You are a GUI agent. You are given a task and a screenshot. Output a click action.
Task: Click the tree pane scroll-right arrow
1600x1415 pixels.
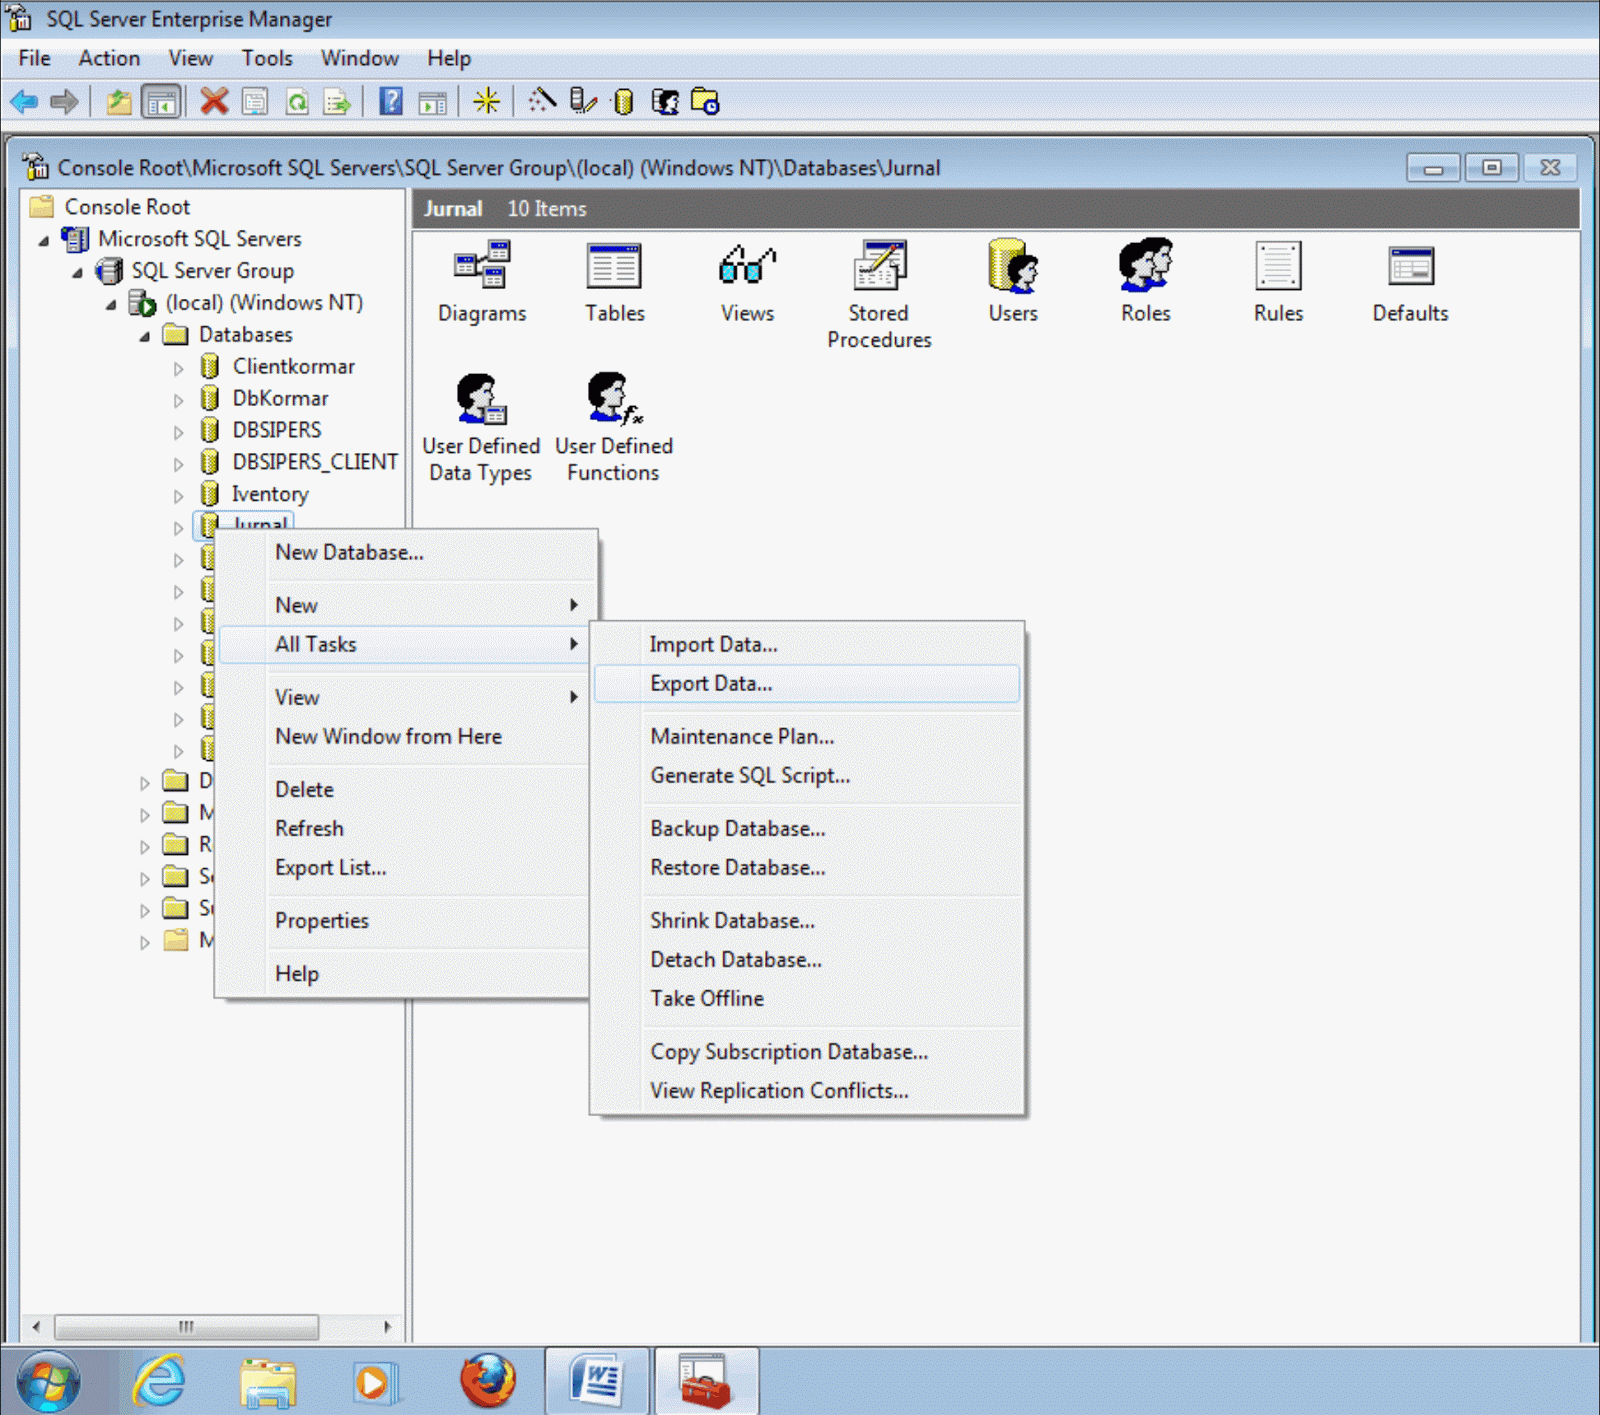click(x=387, y=1327)
